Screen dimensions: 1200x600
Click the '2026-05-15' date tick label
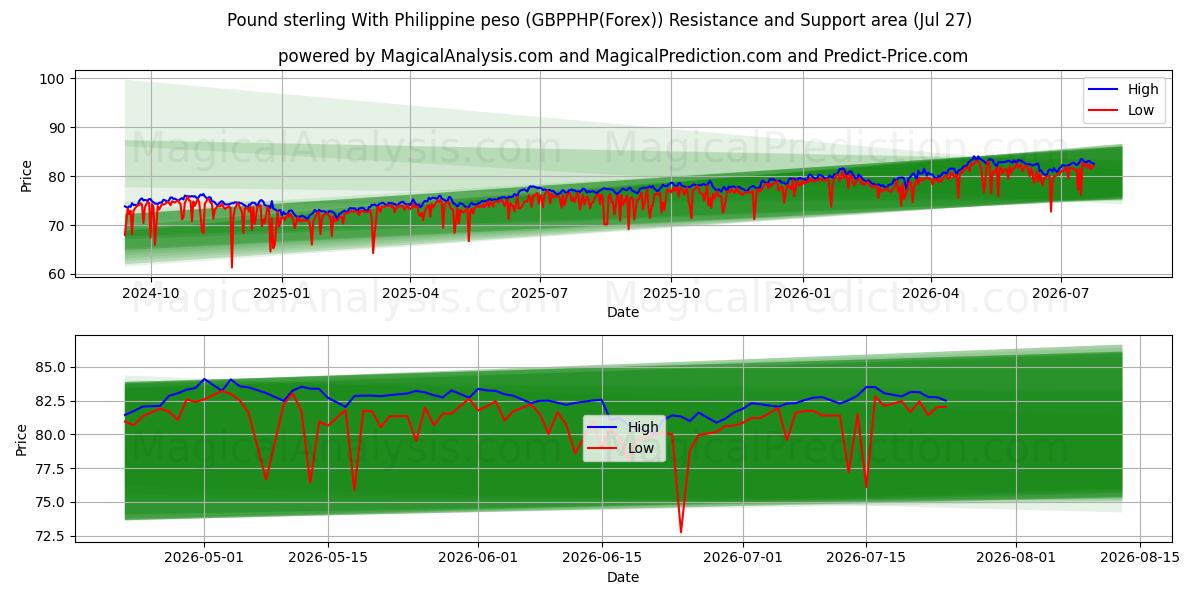pos(328,556)
